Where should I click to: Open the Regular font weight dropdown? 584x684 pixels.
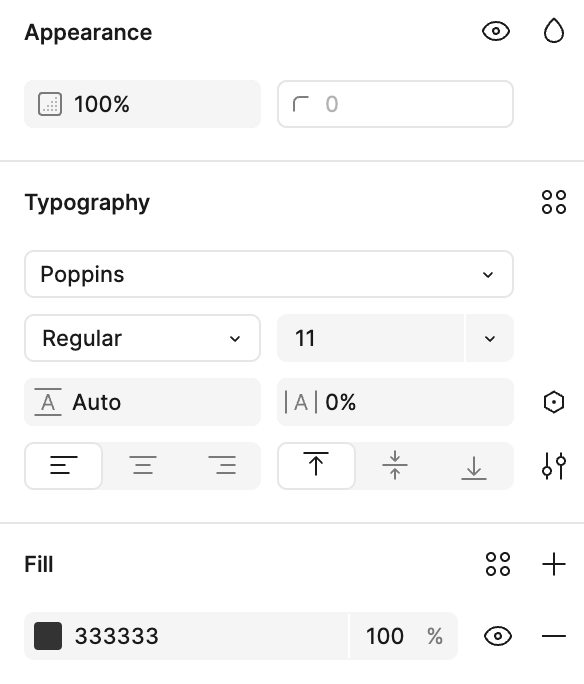142,338
